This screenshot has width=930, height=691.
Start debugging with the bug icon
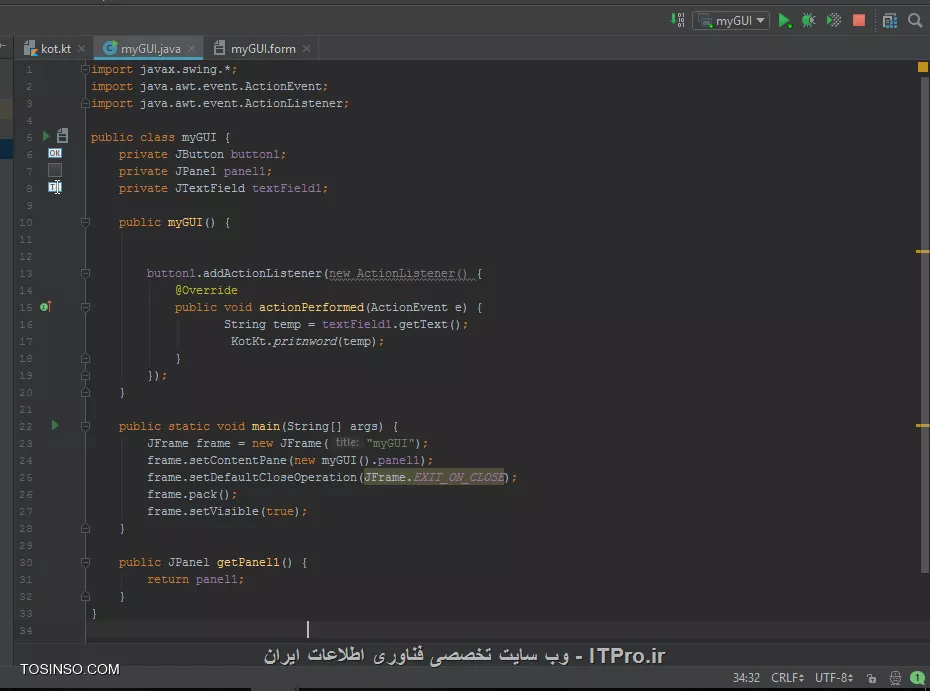(808, 21)
